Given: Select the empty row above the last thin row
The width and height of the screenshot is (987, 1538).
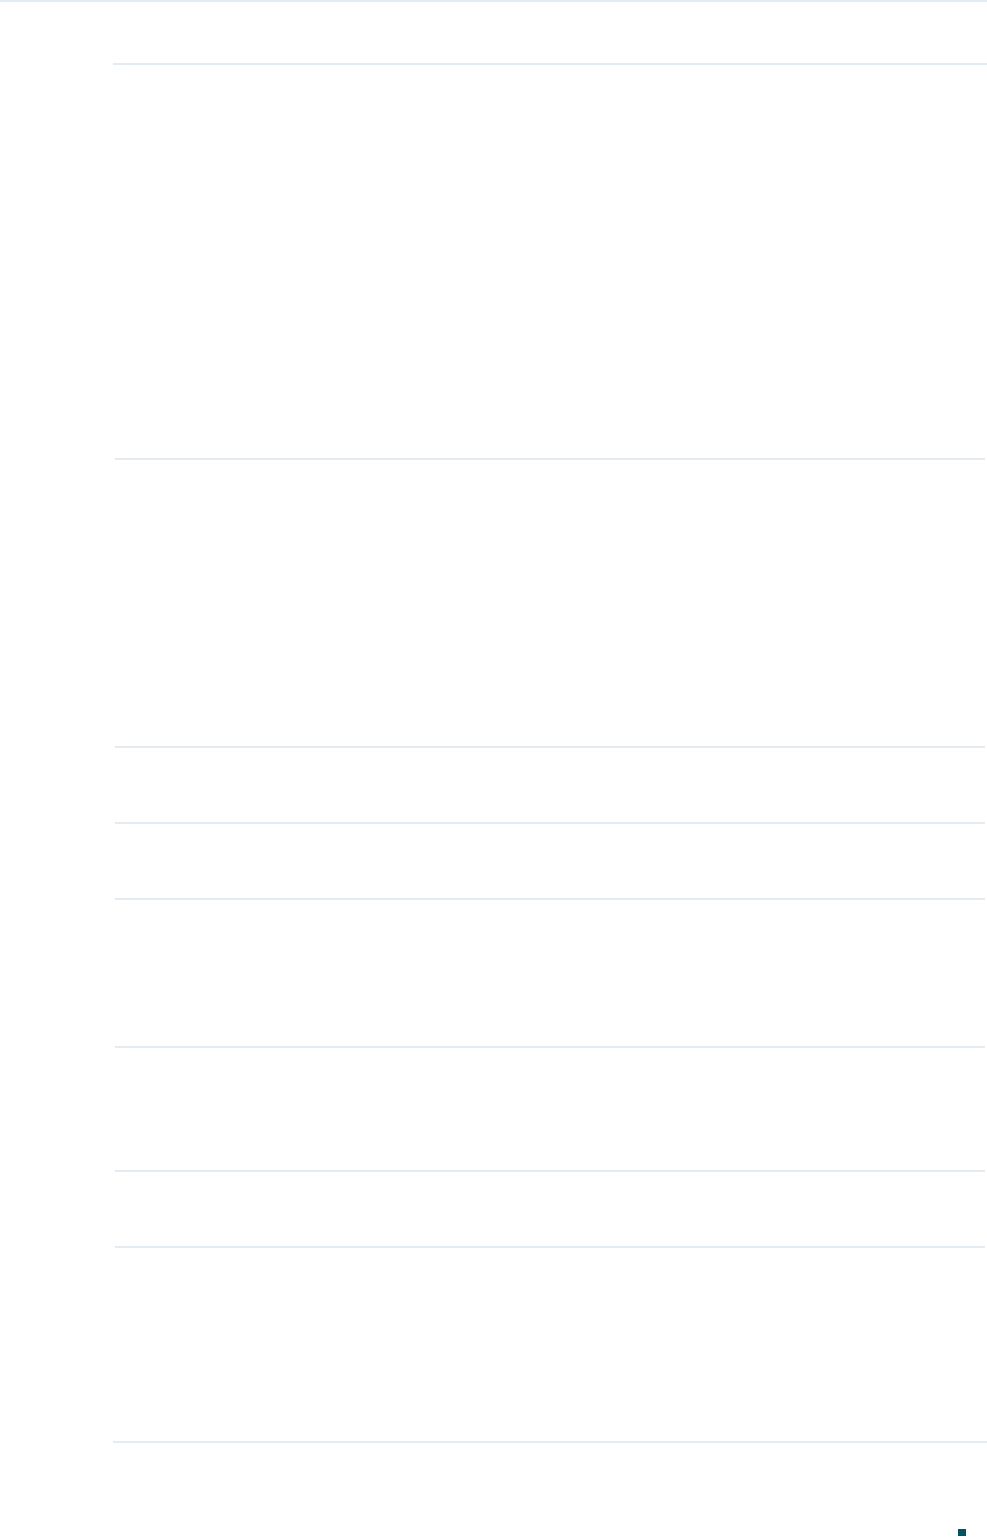Looking at the screenshot, I should point(550,1109).
